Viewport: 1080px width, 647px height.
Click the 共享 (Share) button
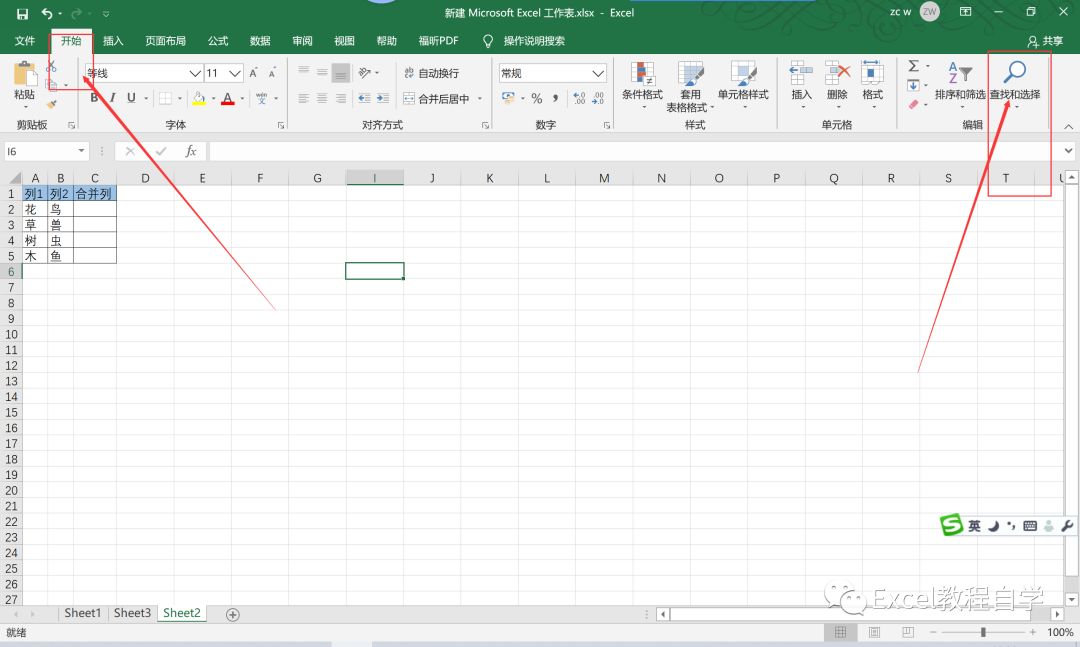coord(1046,41)
